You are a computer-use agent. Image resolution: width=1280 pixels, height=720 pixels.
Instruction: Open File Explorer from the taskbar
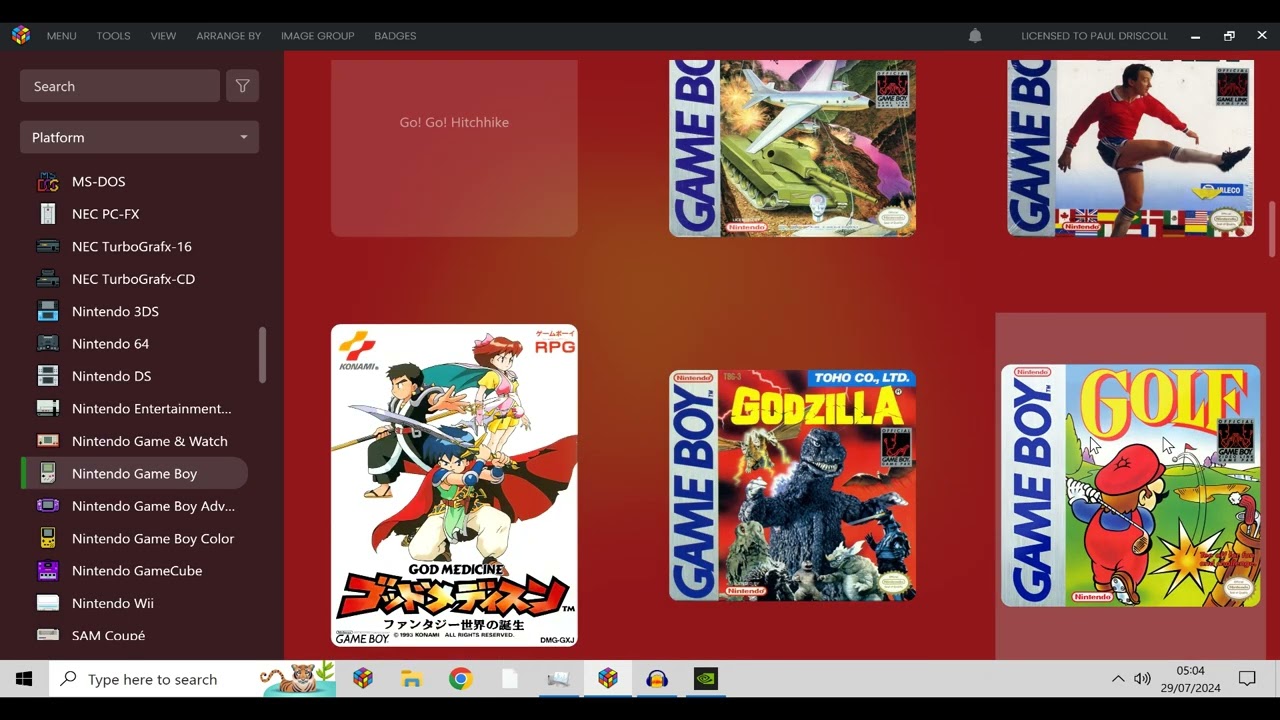point(411,679)
